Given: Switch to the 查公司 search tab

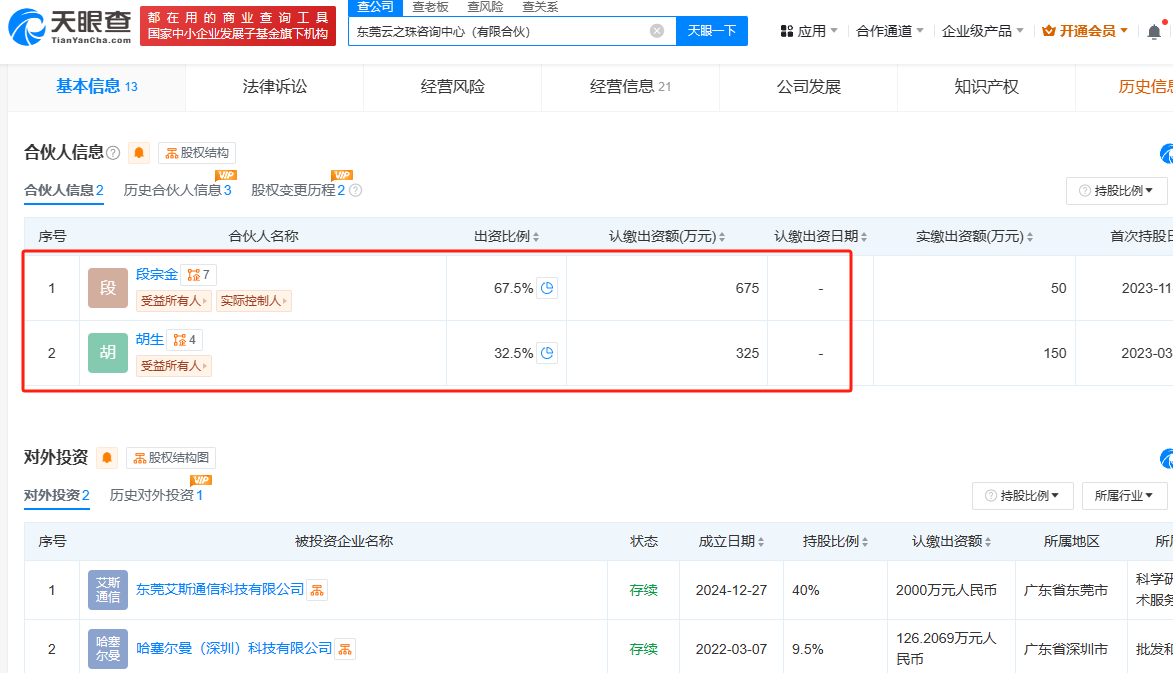Looking at the screenshot, I should [x=375, y=7].
